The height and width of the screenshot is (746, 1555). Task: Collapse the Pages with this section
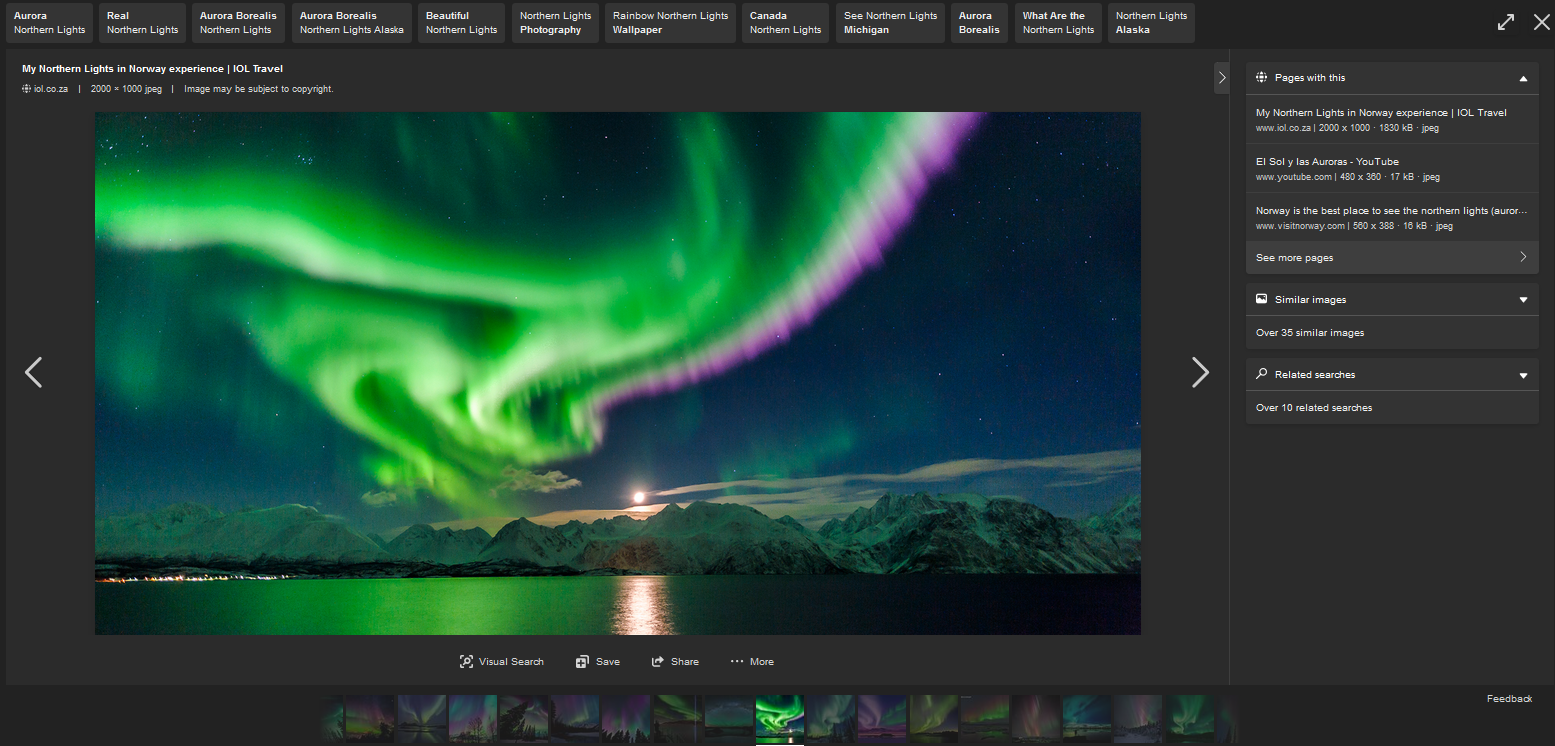(1522, 78)
